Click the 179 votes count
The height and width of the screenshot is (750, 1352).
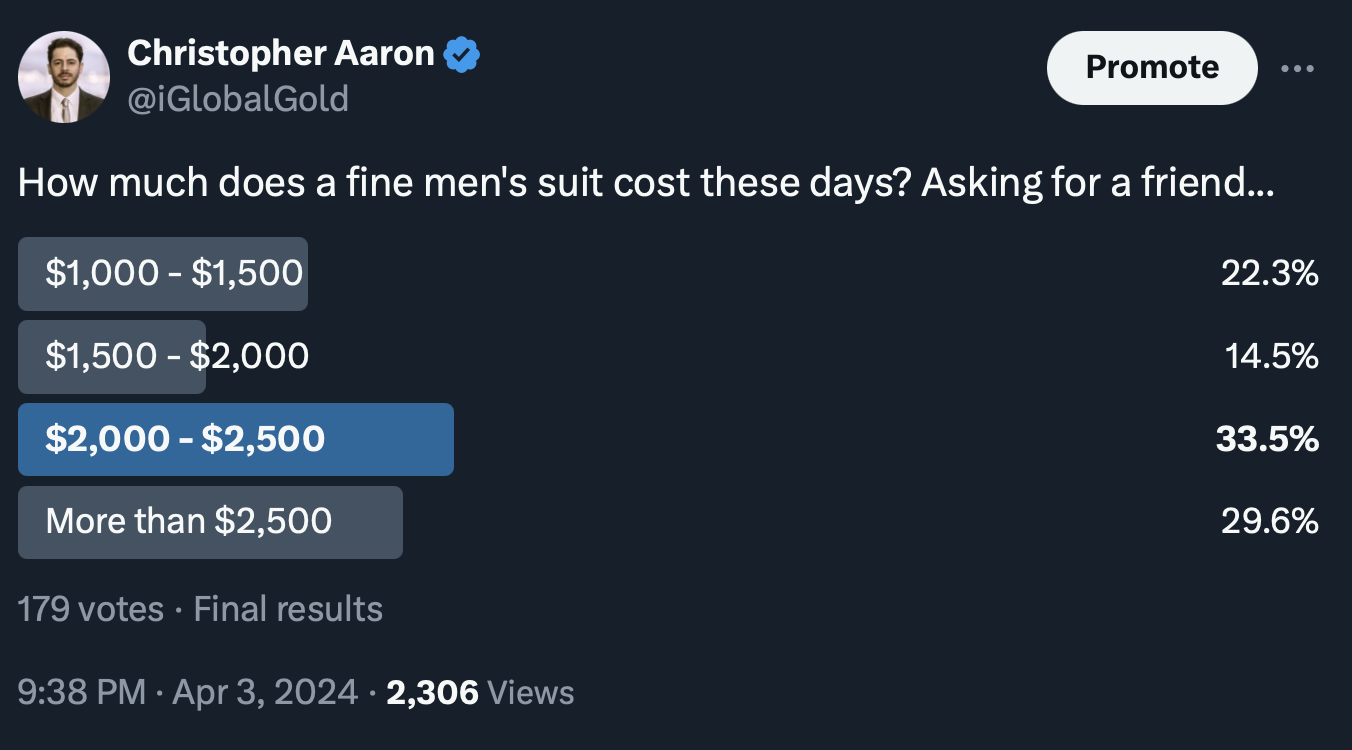90,609
